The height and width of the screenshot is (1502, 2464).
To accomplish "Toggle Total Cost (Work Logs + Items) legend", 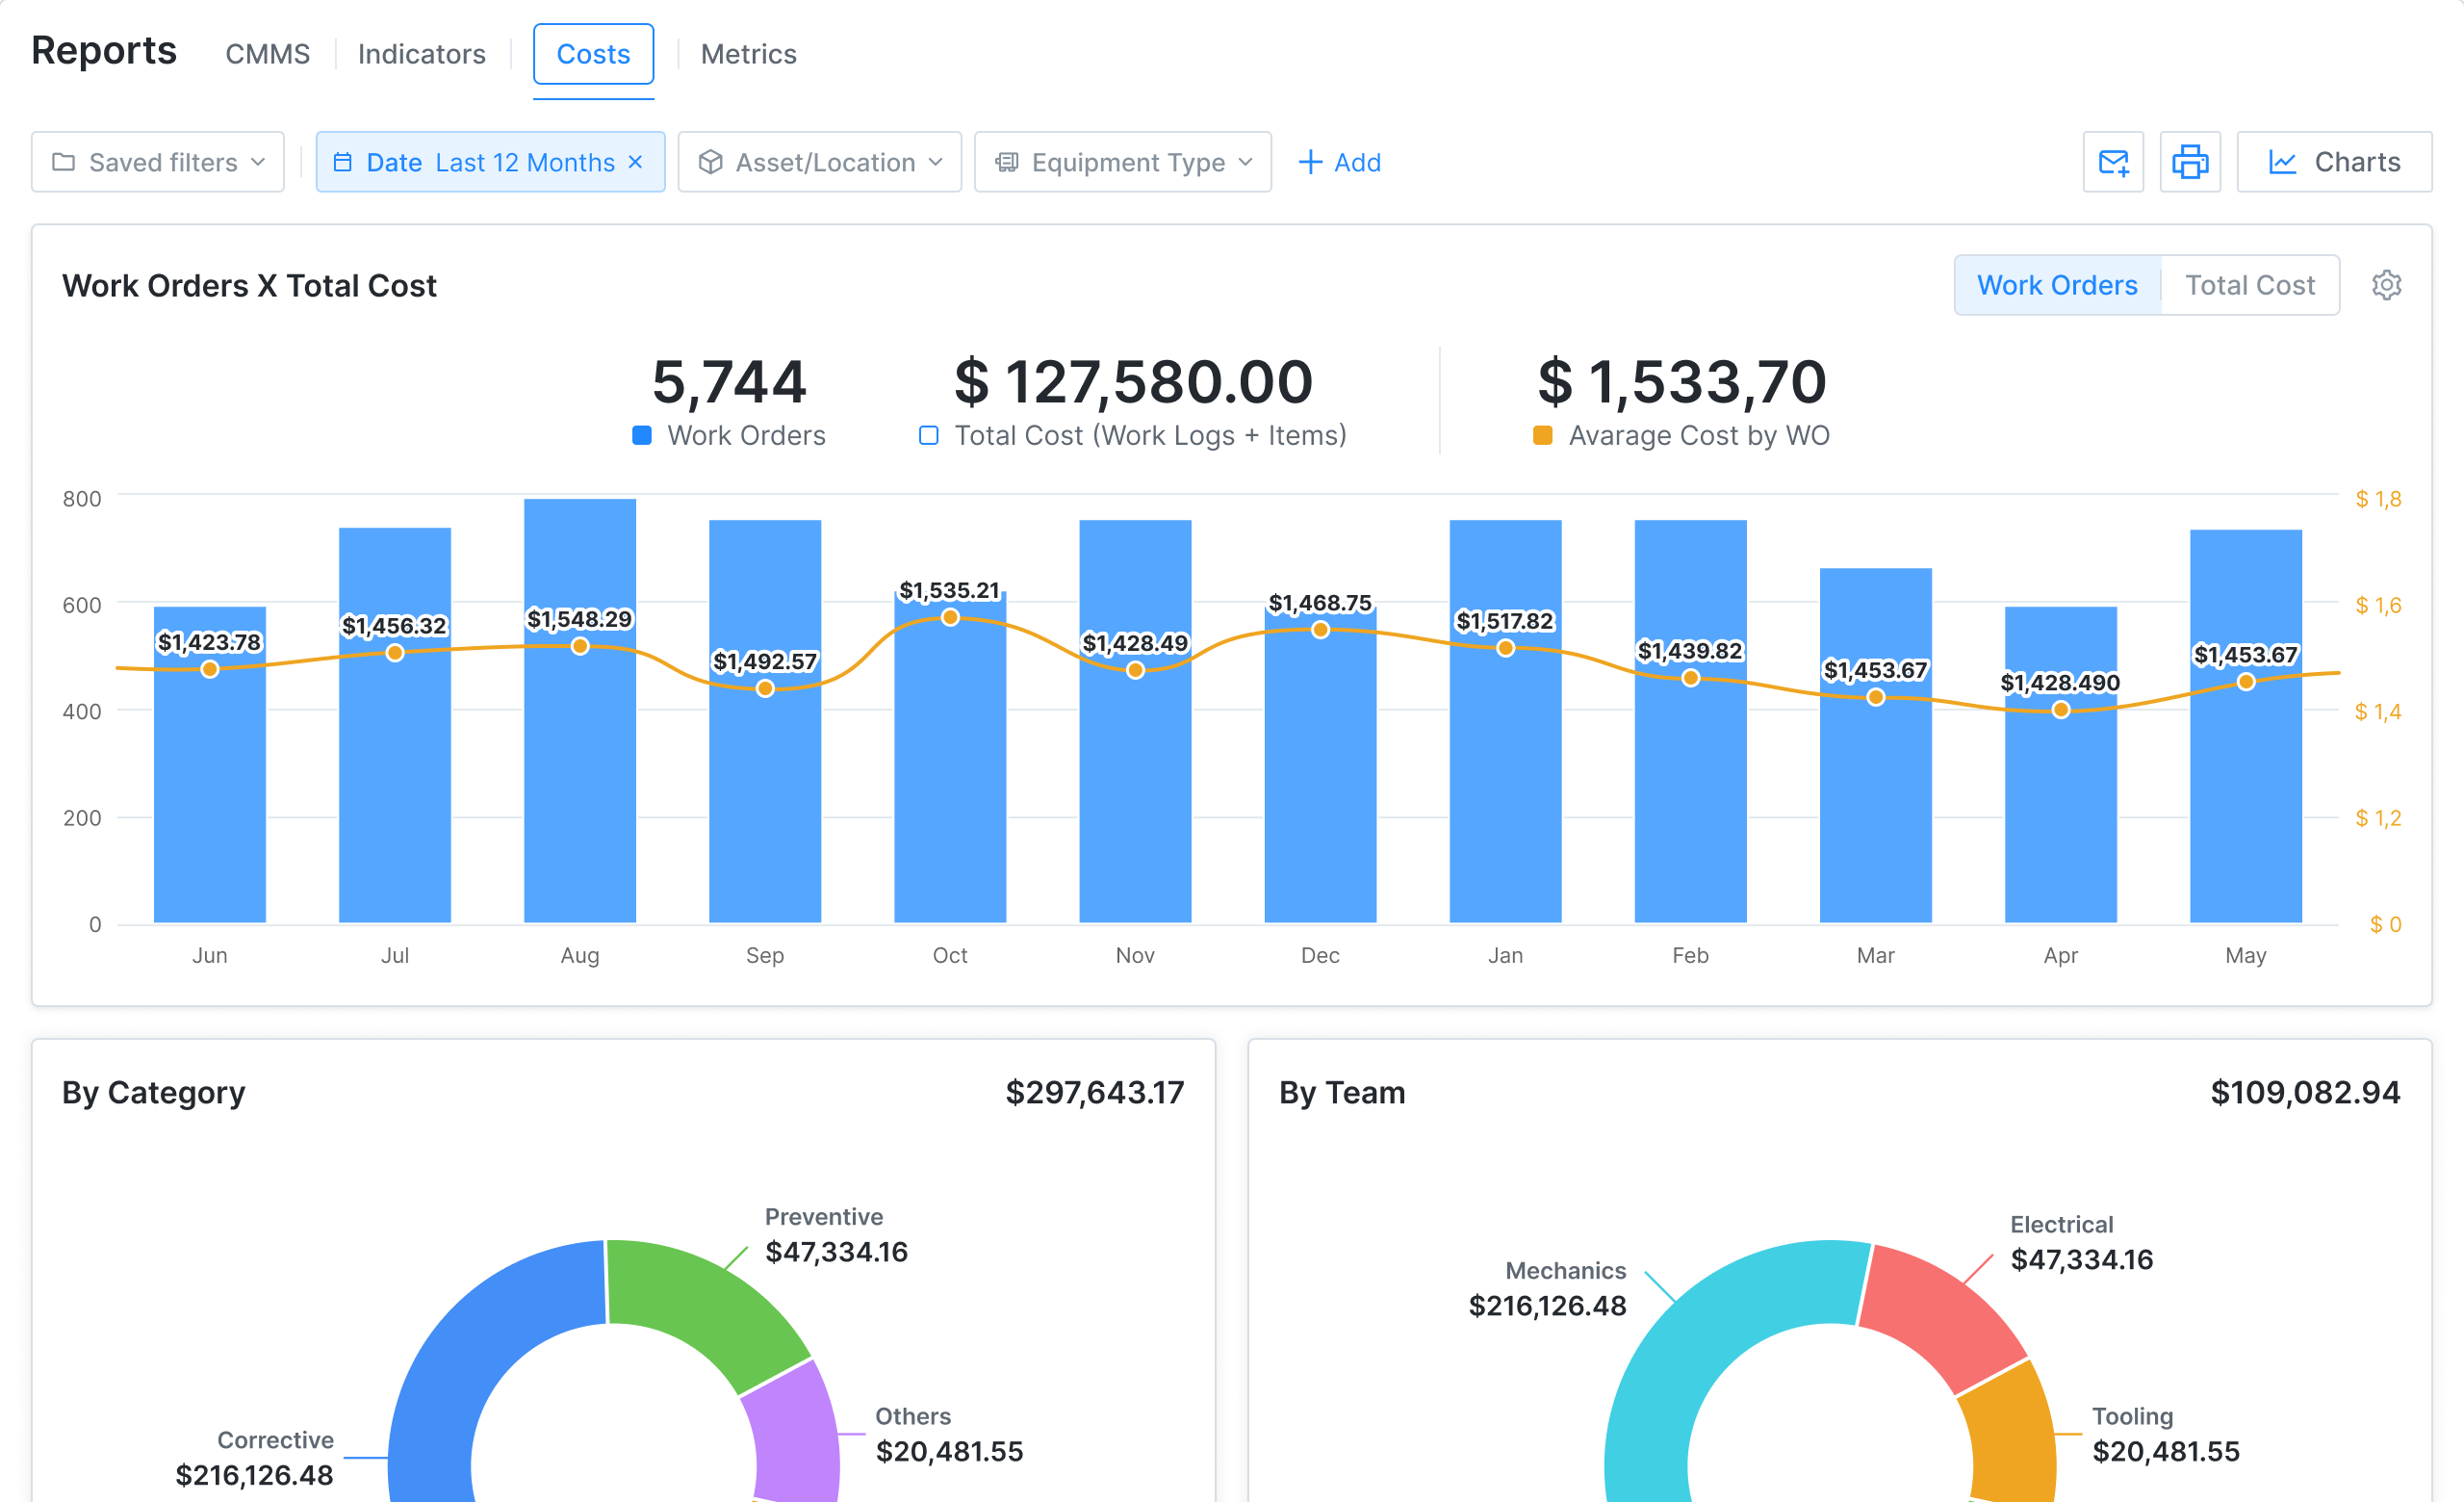I will pos(928,435).
